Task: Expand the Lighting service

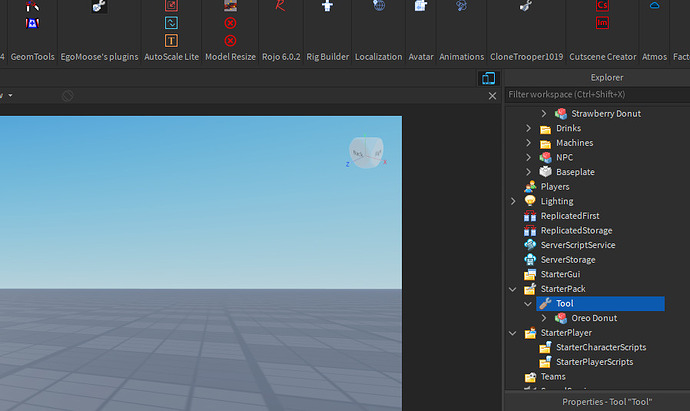Action: point(513,201)
